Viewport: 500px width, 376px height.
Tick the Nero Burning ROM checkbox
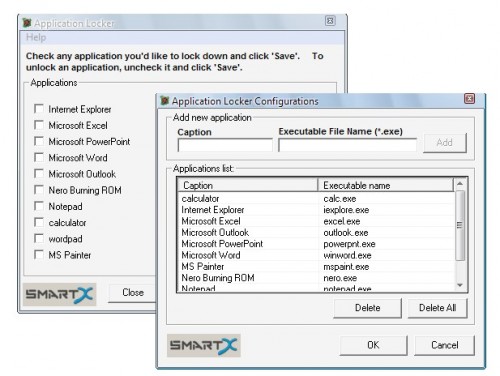pyautogui.click(x=39, y=190)
